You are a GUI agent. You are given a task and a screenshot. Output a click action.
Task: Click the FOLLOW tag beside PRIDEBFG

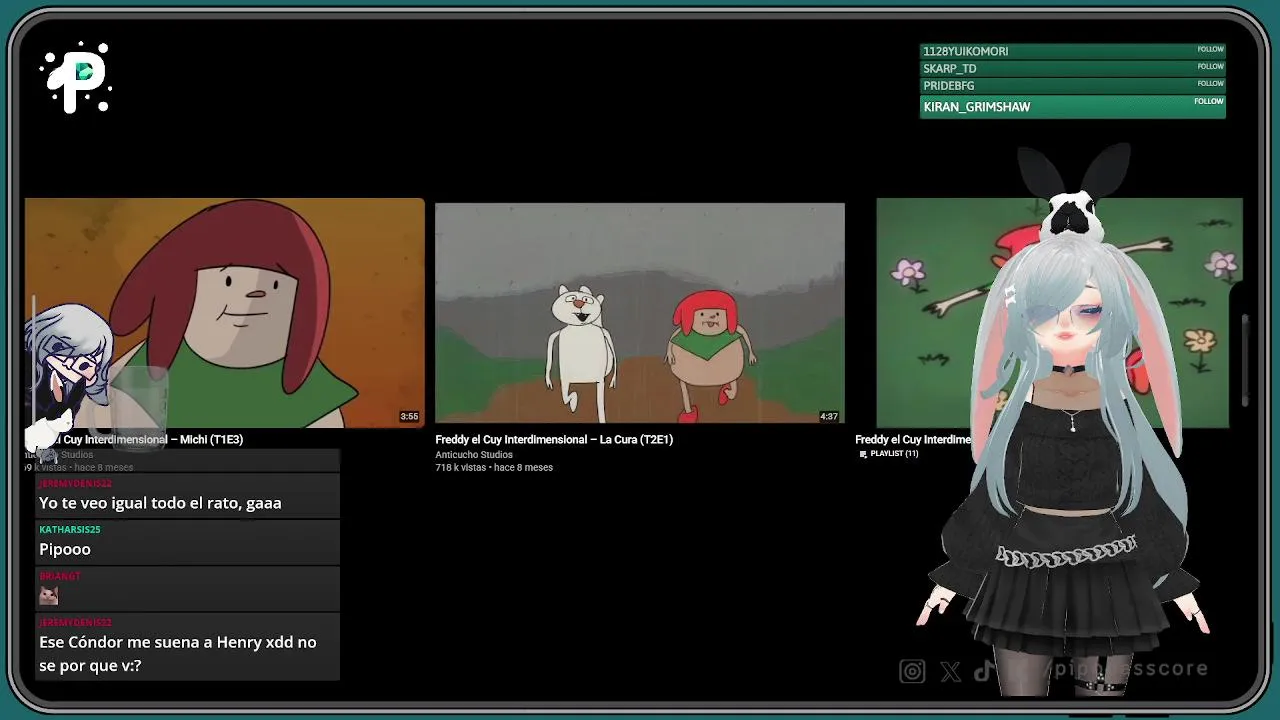coord(1210,83)
